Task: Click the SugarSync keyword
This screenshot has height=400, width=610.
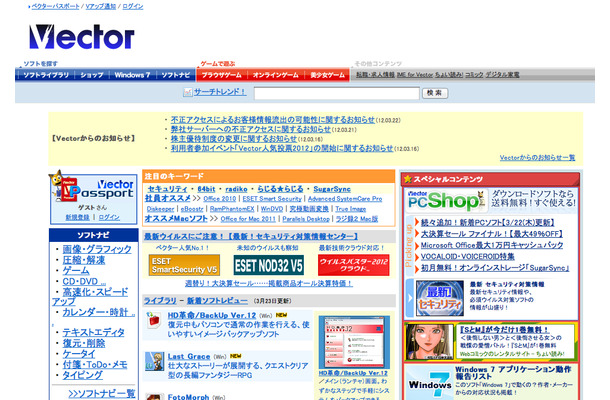Action: [332, 189]
